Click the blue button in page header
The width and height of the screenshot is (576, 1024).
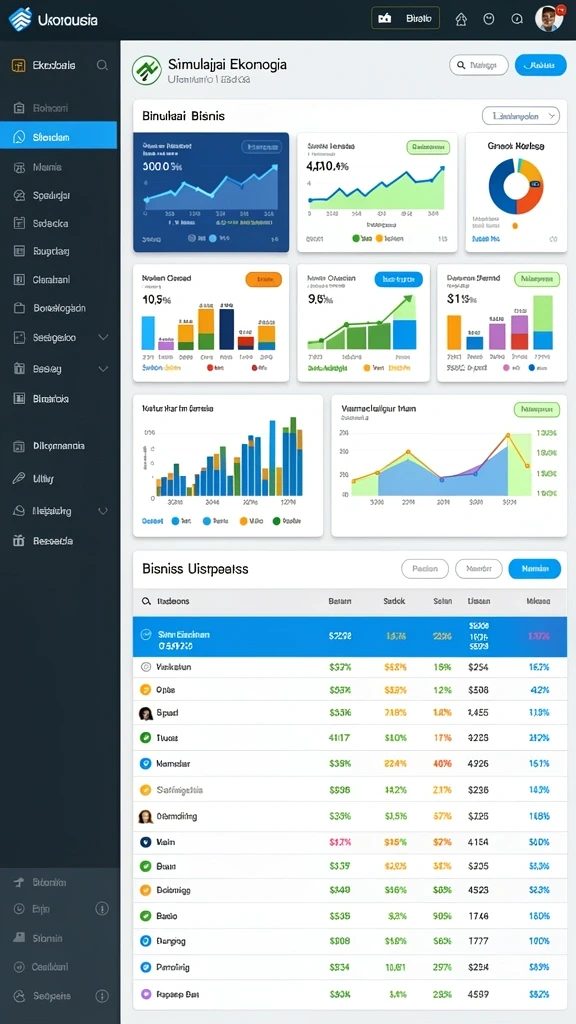click(x=540, y=65)
